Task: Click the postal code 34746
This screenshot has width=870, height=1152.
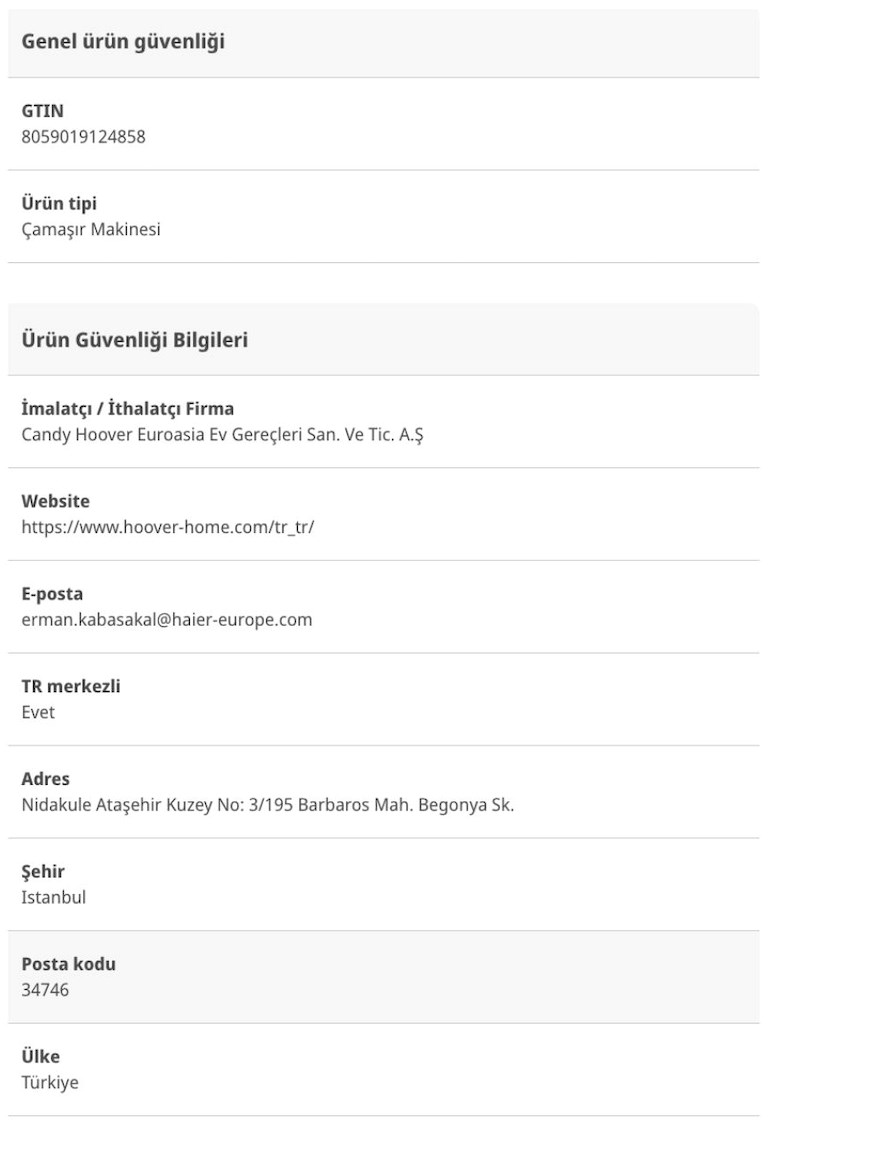Action: [45, 990]
